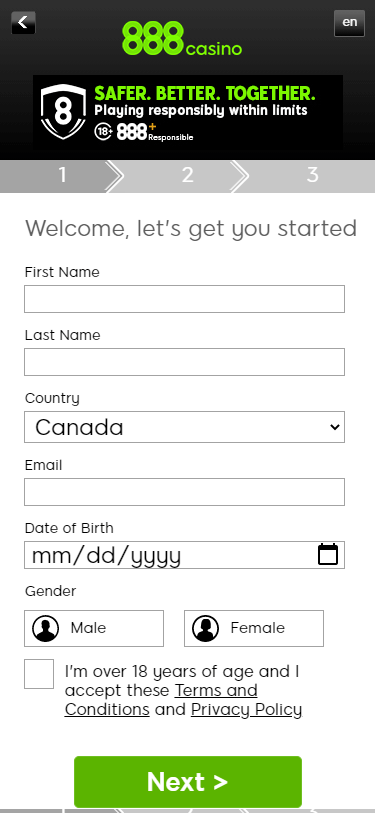Image resolution: width=375 pixels, height=813 pixels.
Task: Select Male gender option
Action: pyautogui.click(x=94, y=628)
